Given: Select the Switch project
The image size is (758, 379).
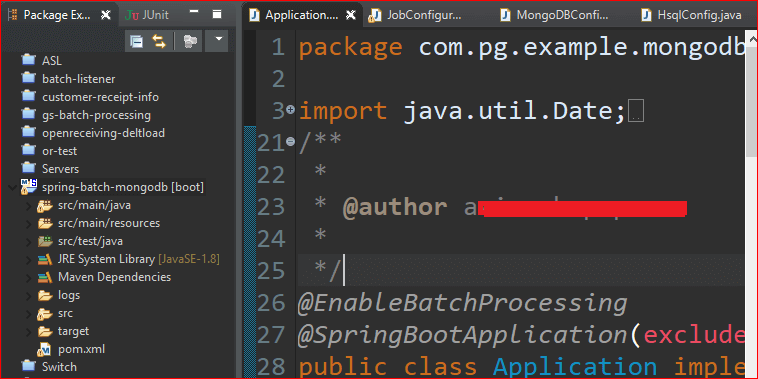Looking at the screenshot, I should [59, 367].
